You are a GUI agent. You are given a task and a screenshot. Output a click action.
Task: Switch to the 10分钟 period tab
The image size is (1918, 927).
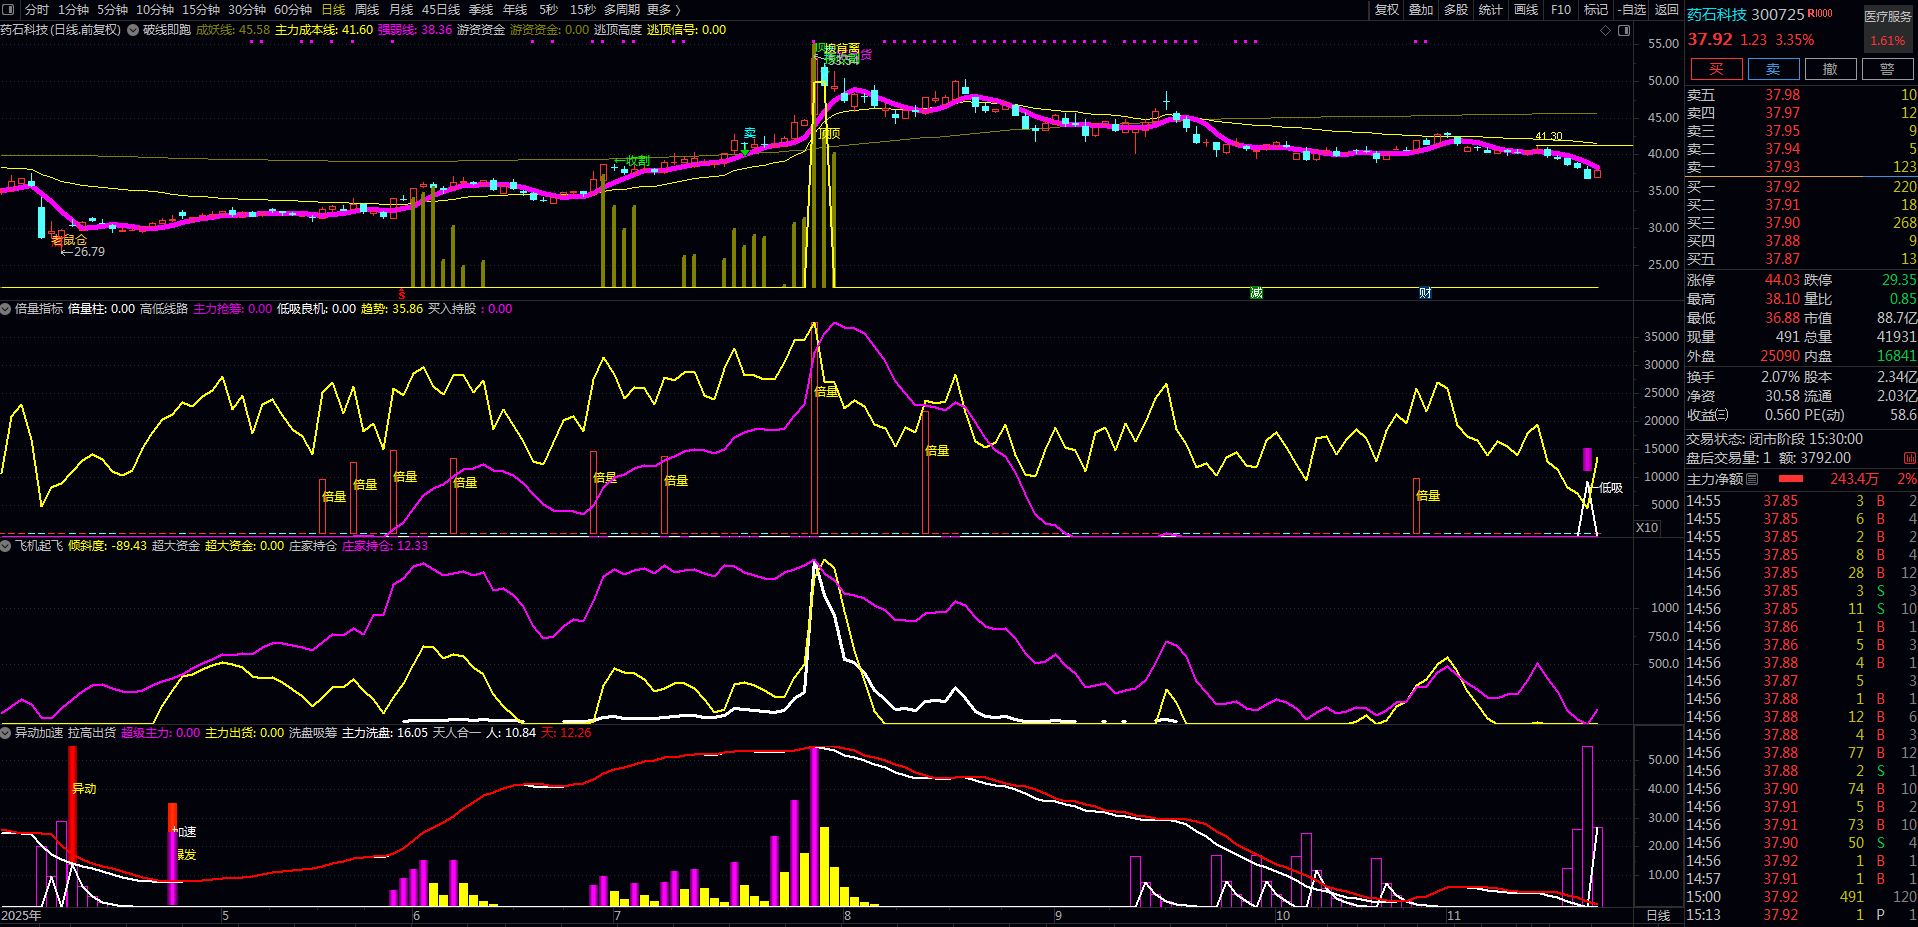155,9
